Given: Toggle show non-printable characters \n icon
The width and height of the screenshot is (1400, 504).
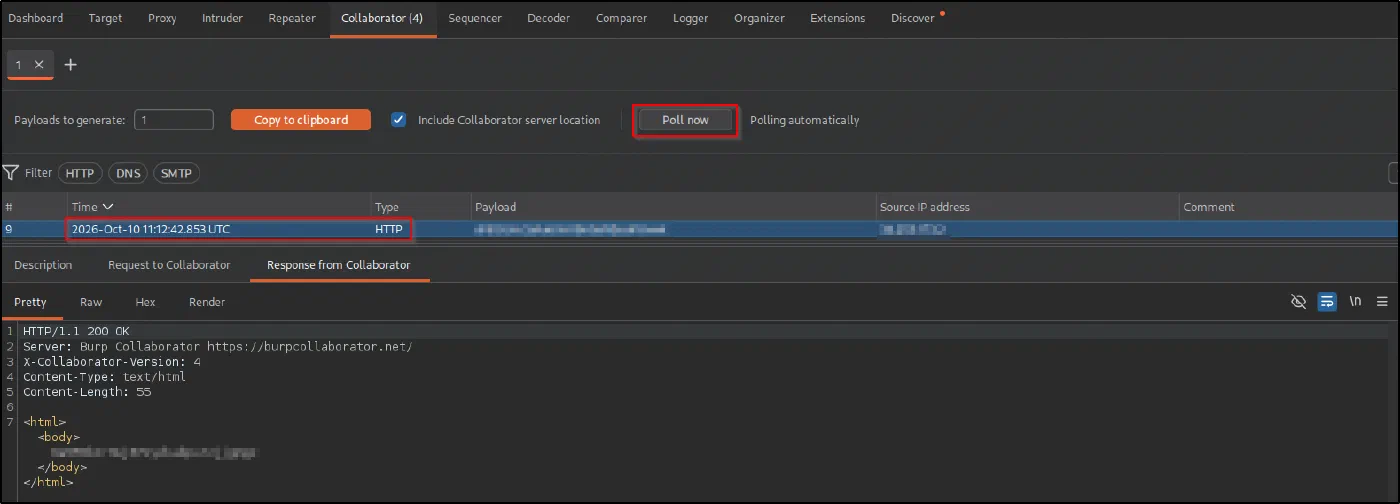Looking at the screenshot, I should (x=1355, y=301).
